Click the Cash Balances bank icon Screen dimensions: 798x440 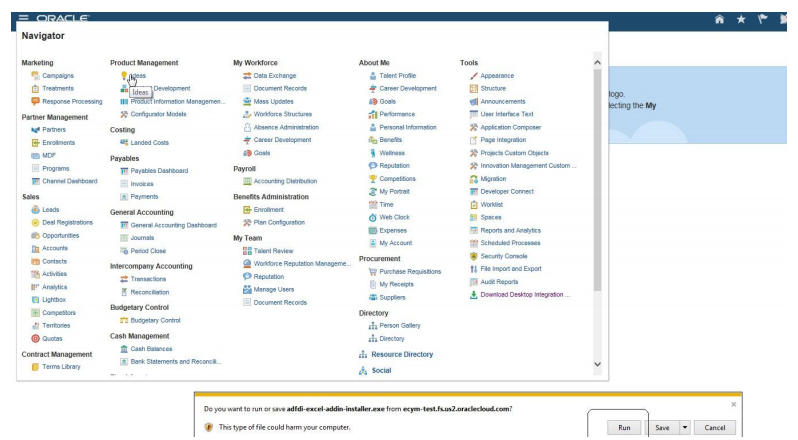point(124,349)
